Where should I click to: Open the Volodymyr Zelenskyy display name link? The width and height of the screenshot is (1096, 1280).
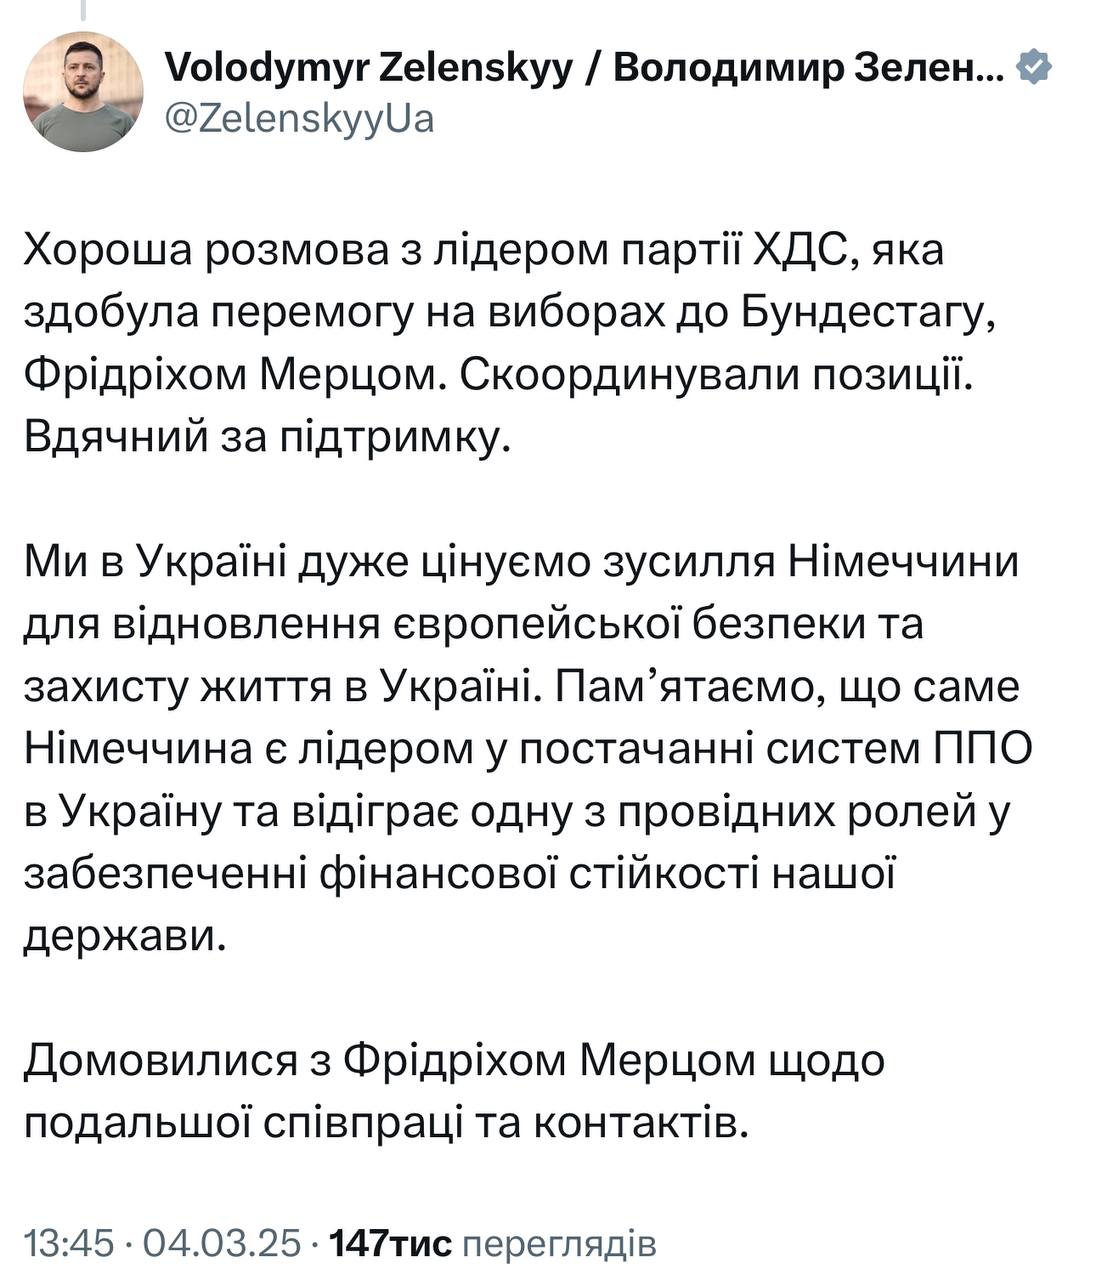(x=584, y=68)
